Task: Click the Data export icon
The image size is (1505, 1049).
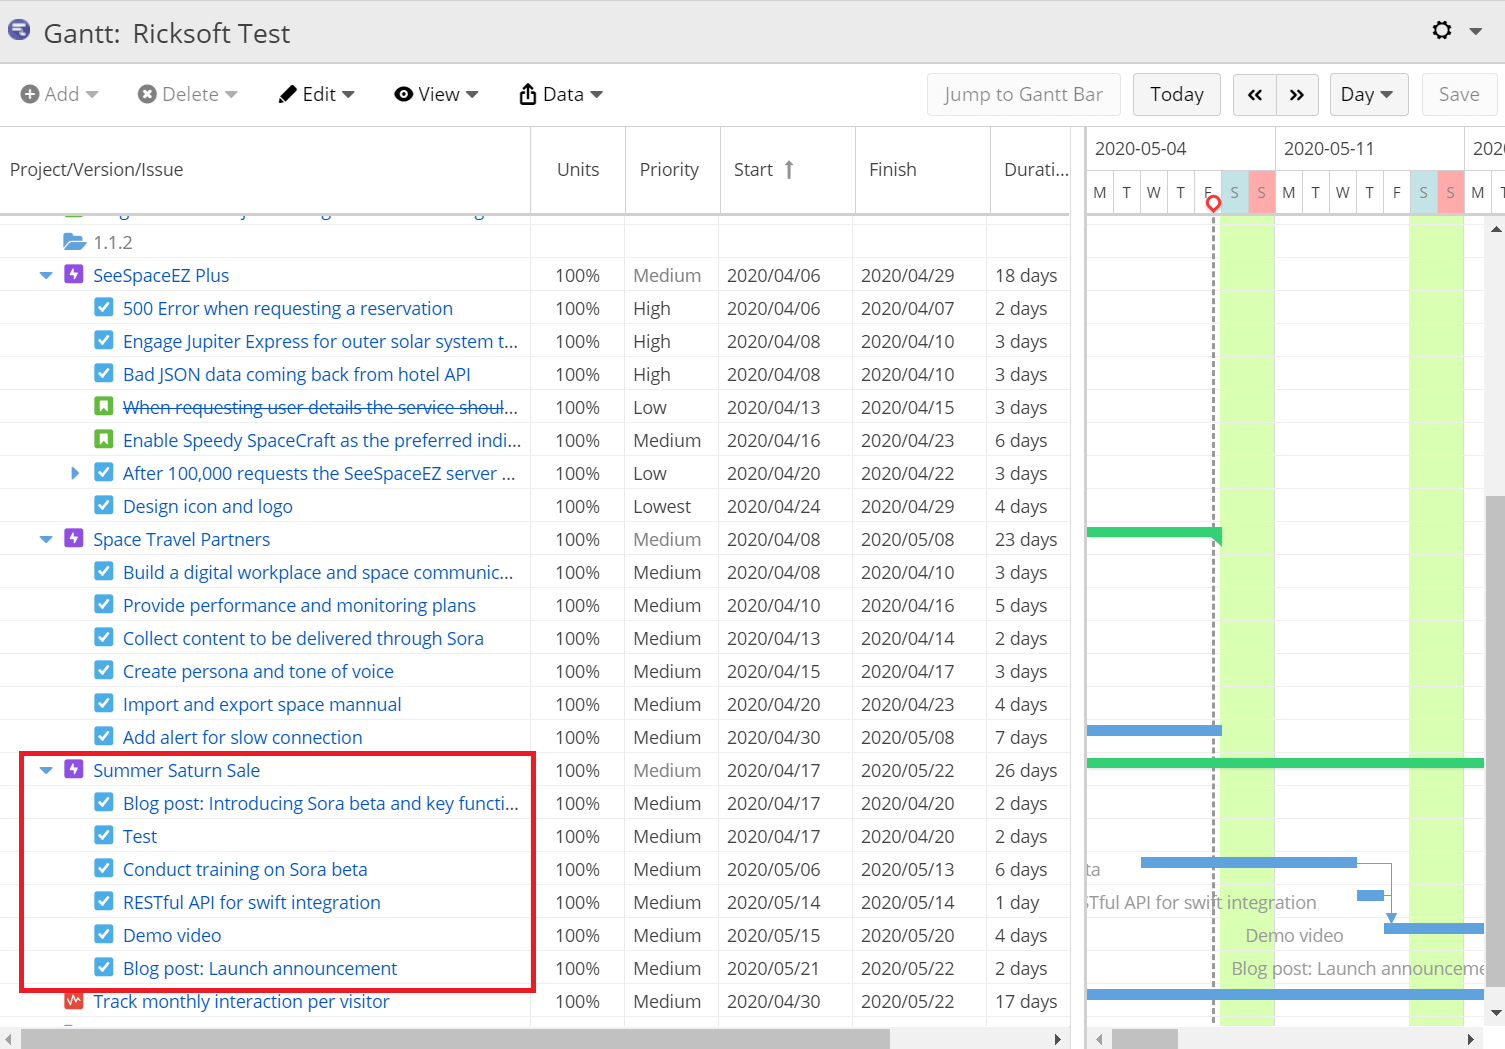Action: (528, 94)
